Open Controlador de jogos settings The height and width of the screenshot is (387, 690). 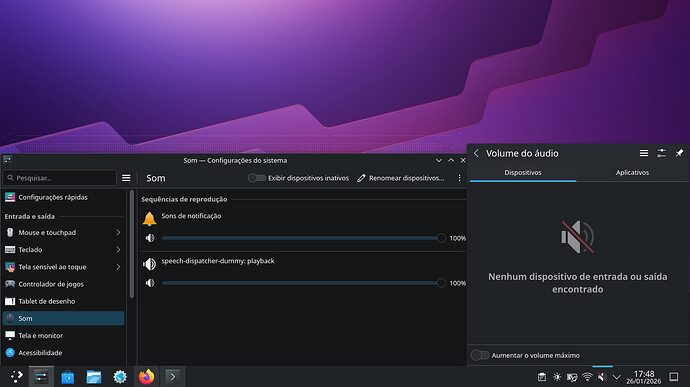coord(63,284)
